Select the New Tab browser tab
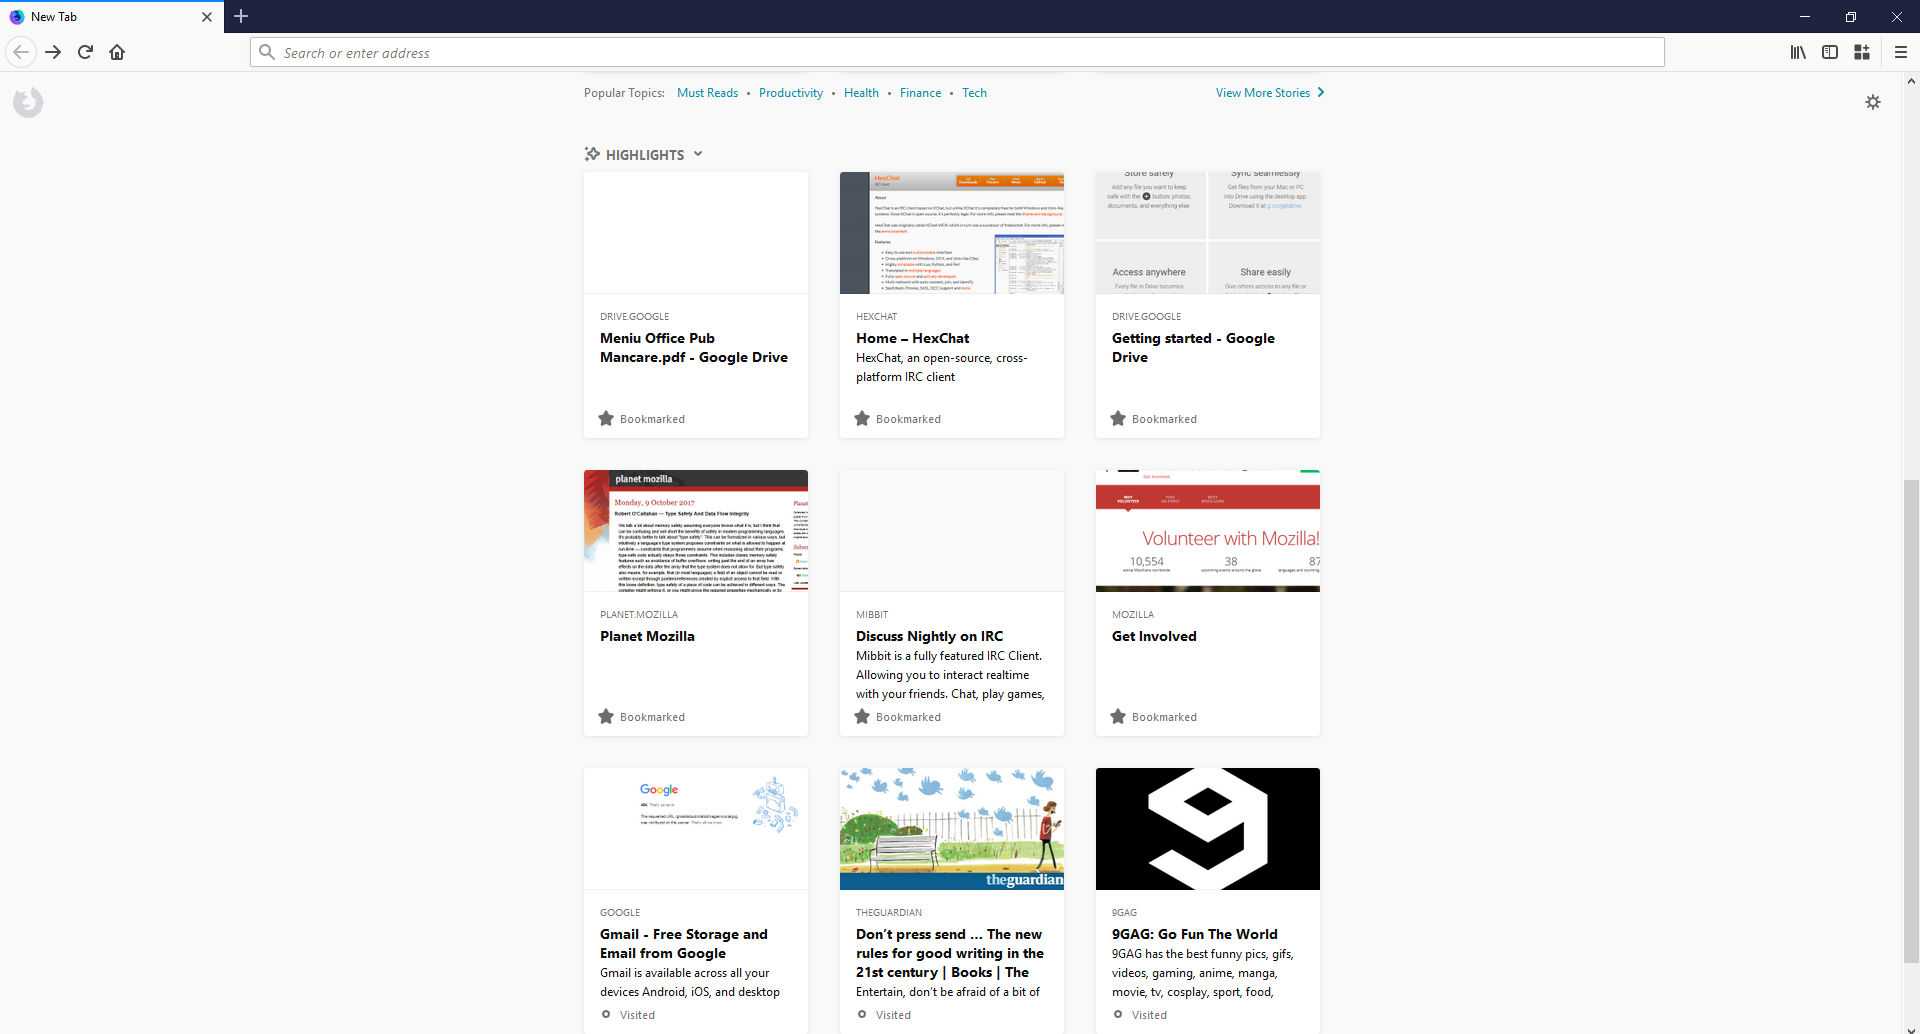Screen dimensions: 1920x1034 click(x=110, y=17)
